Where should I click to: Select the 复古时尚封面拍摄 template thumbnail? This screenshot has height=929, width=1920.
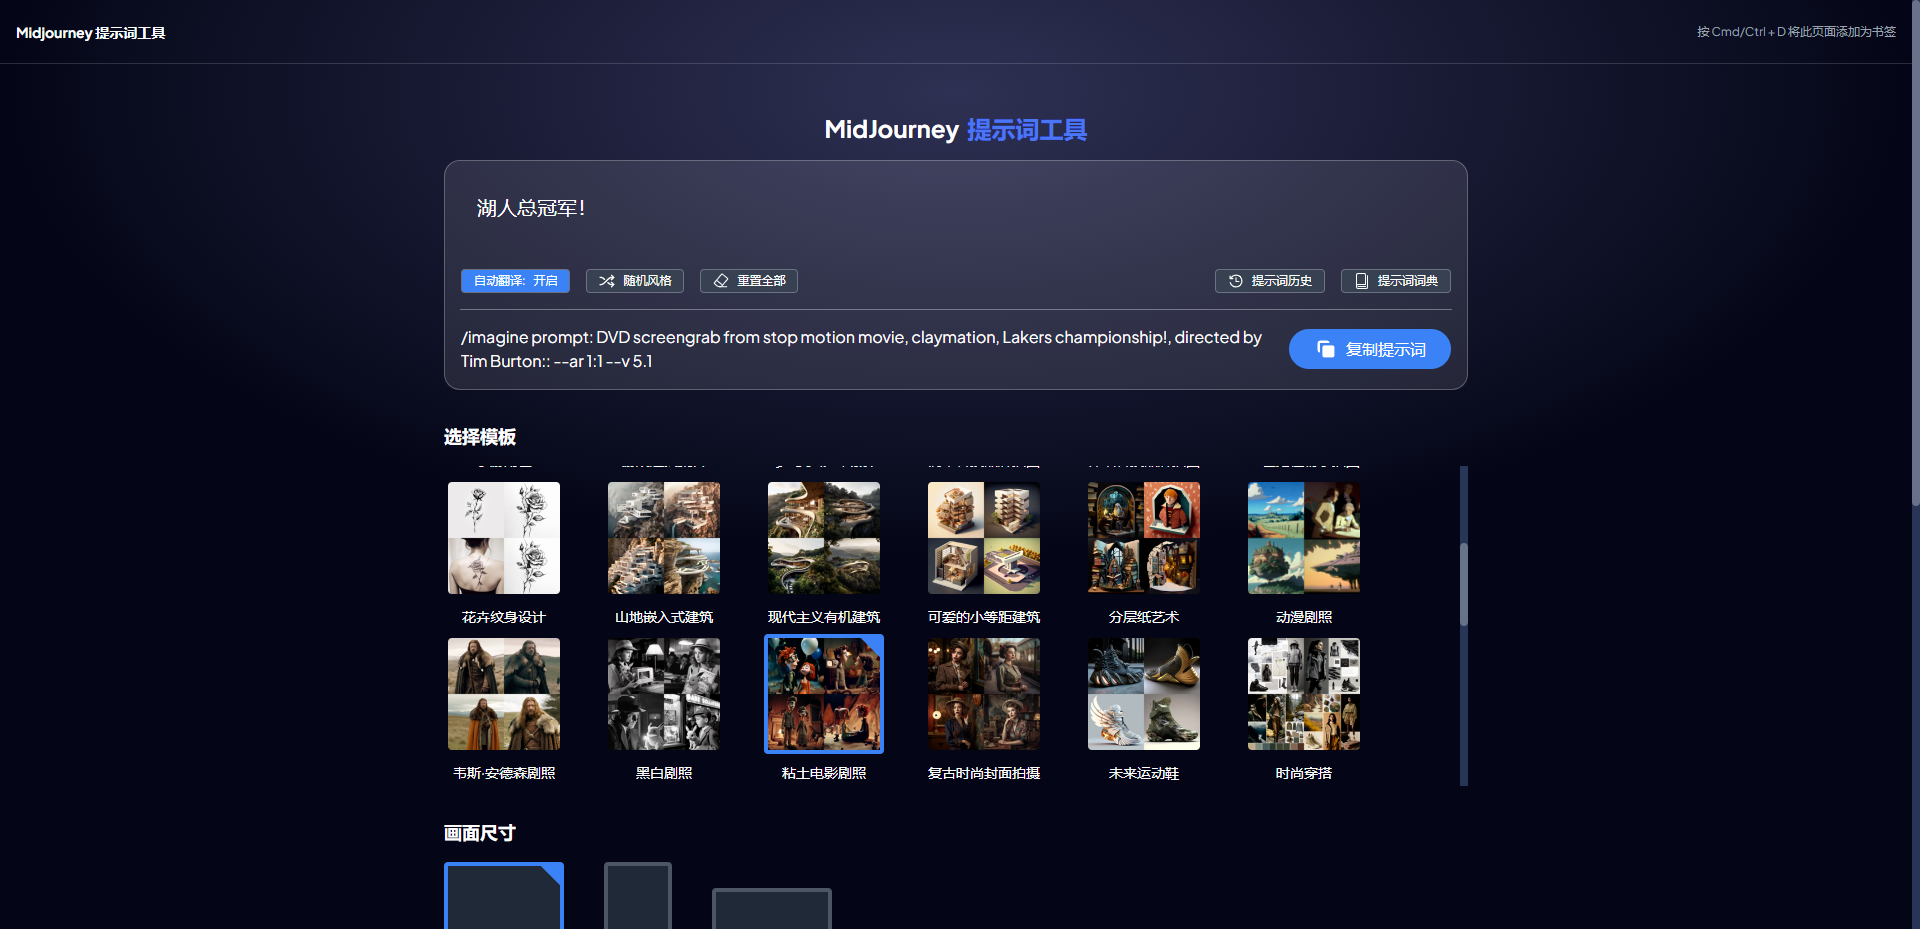(x=984, y=694)
